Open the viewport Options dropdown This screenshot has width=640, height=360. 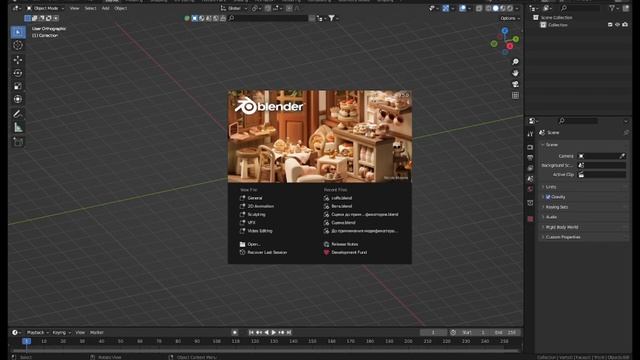[x=509, y=18]
